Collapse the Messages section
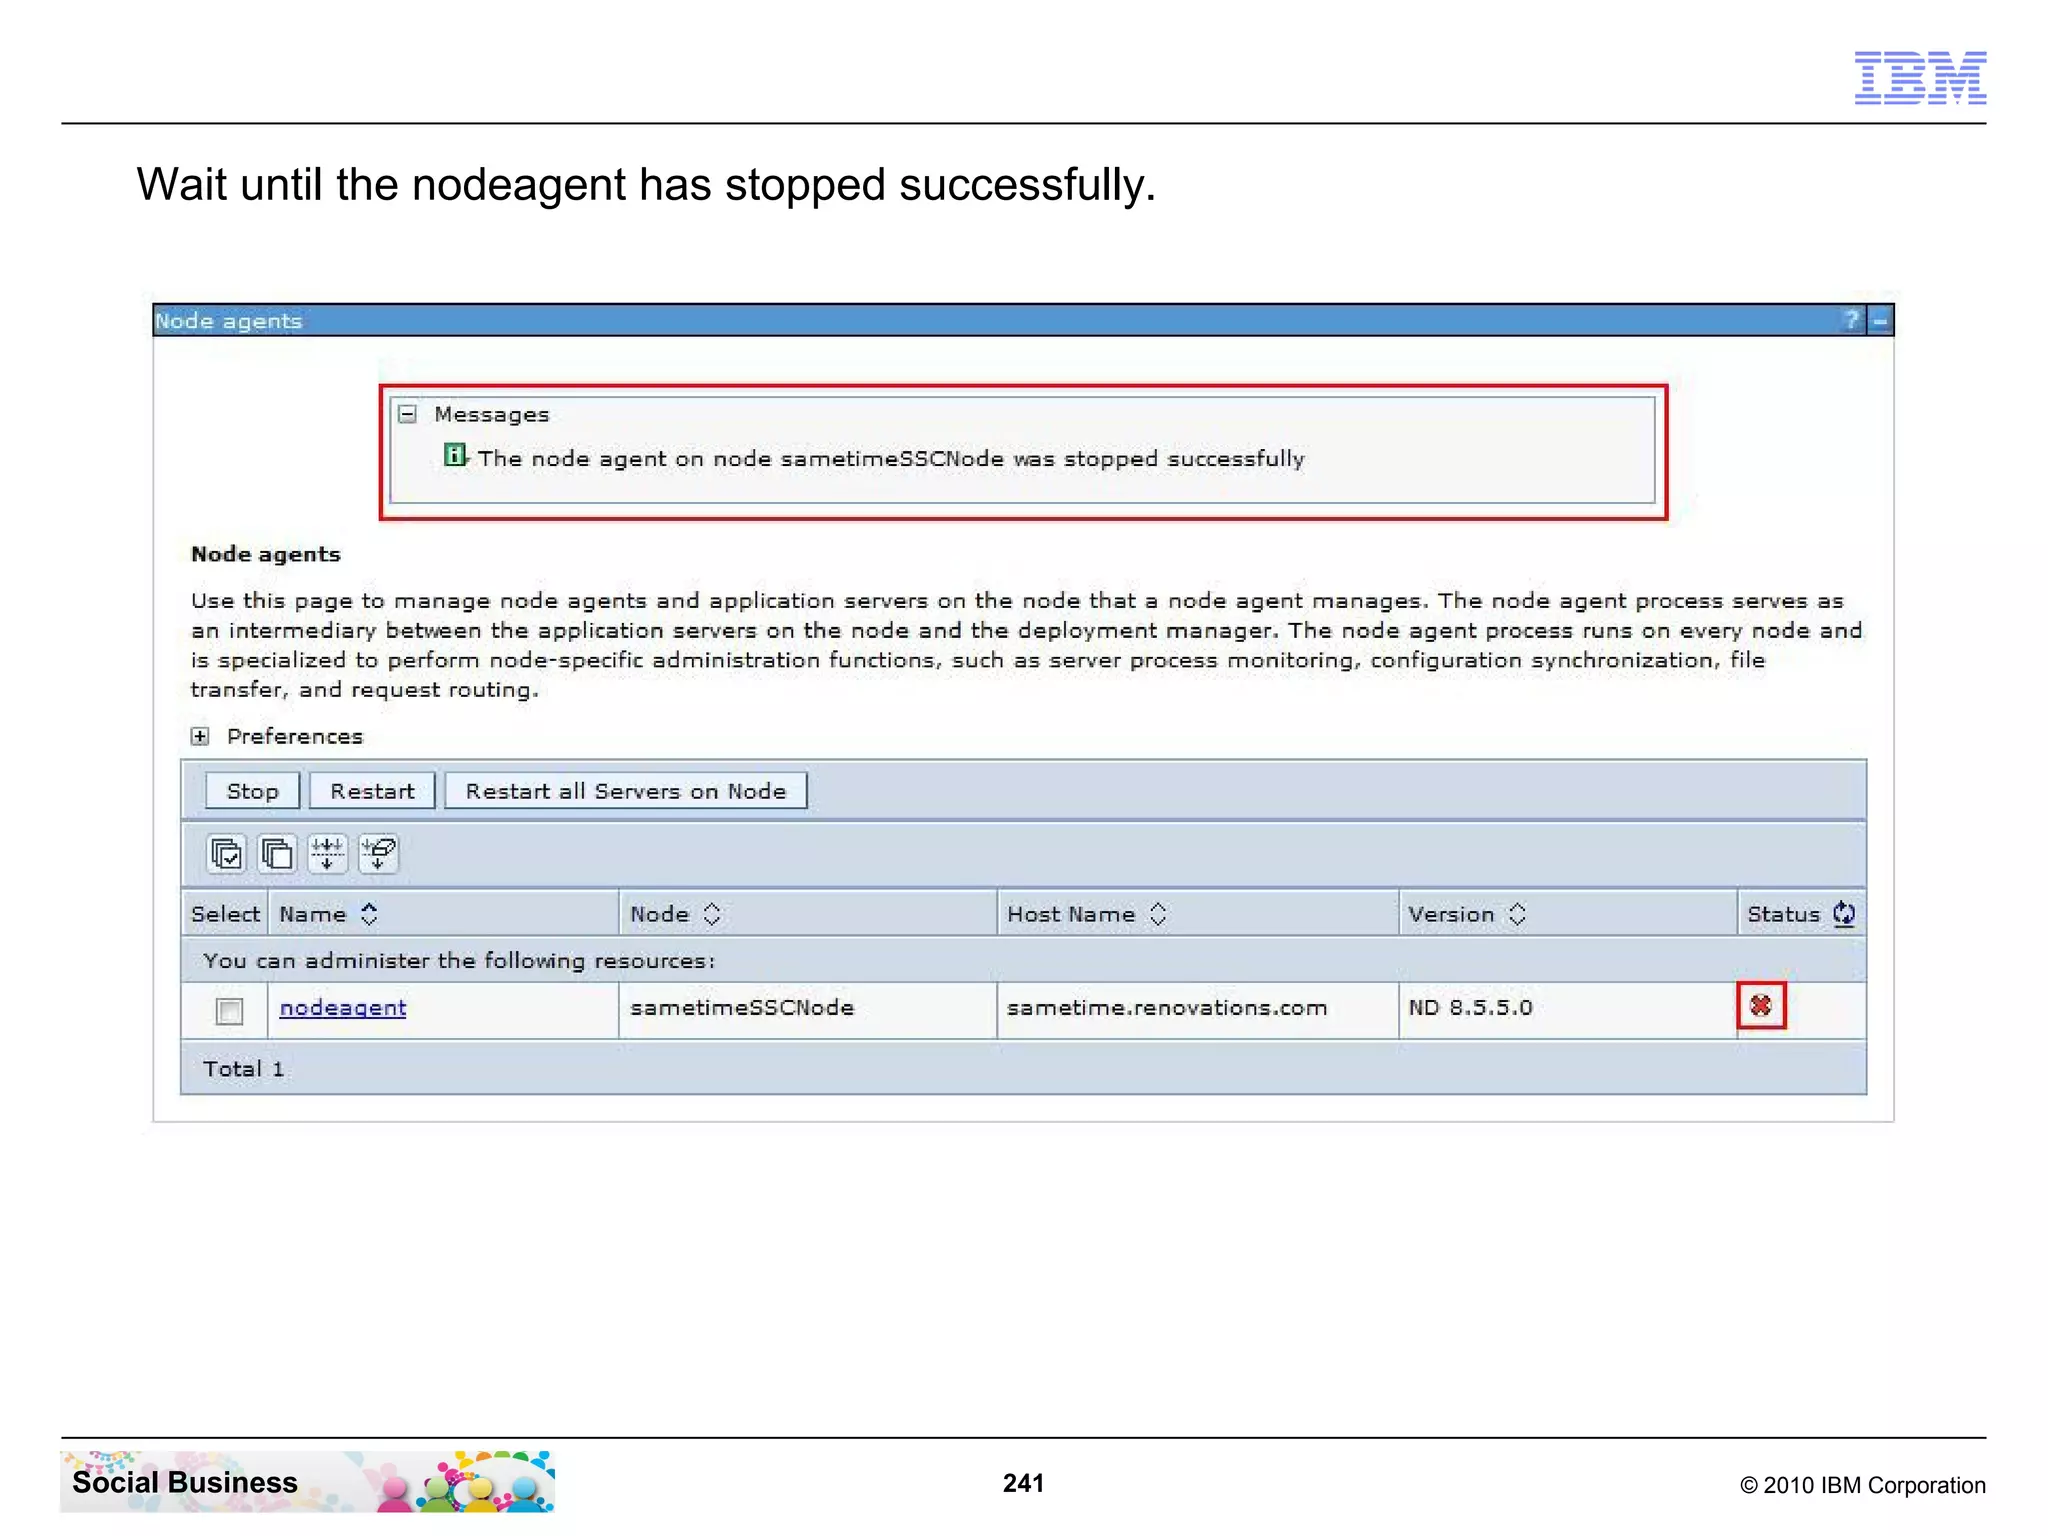The image size is (2048, 1536). tap(407, 414)
